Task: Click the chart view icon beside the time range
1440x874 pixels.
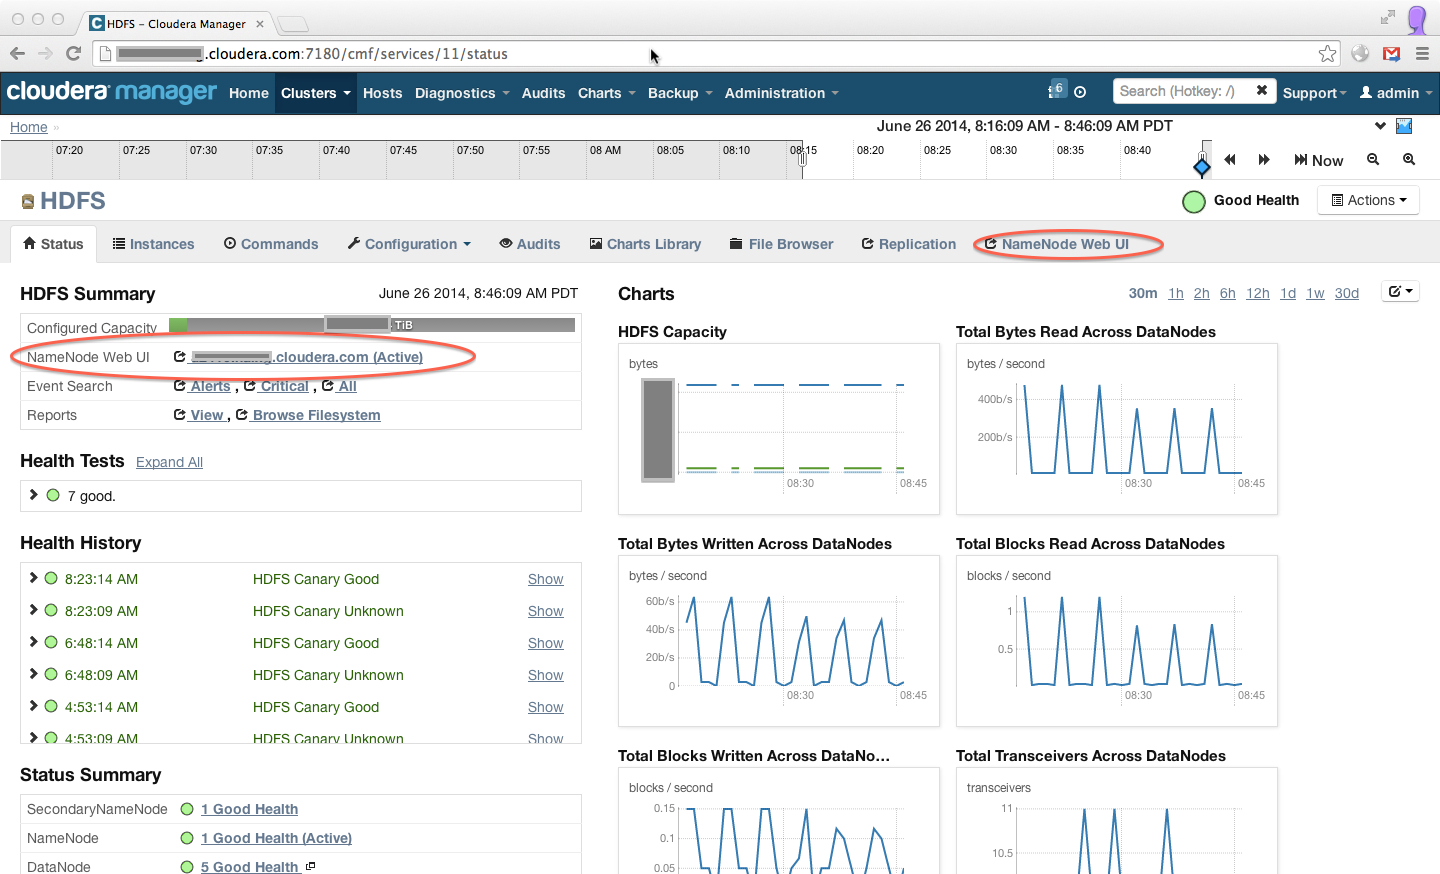Action: pyautogui.click(x=1404, y=126)
